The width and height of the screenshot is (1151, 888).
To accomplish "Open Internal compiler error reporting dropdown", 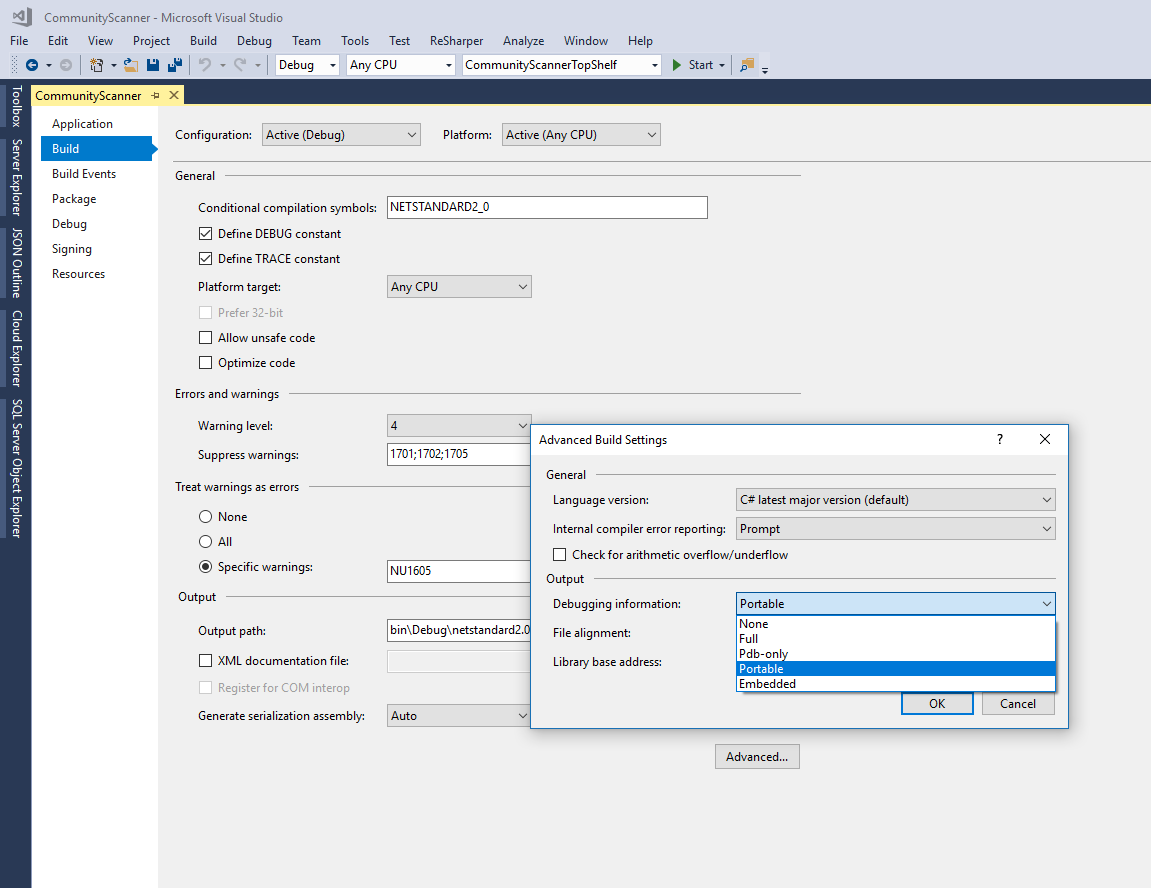I will [x=896, y=529].
